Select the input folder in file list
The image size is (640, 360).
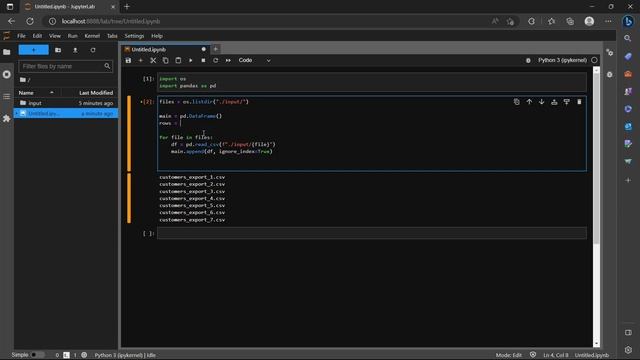[66, 103]
